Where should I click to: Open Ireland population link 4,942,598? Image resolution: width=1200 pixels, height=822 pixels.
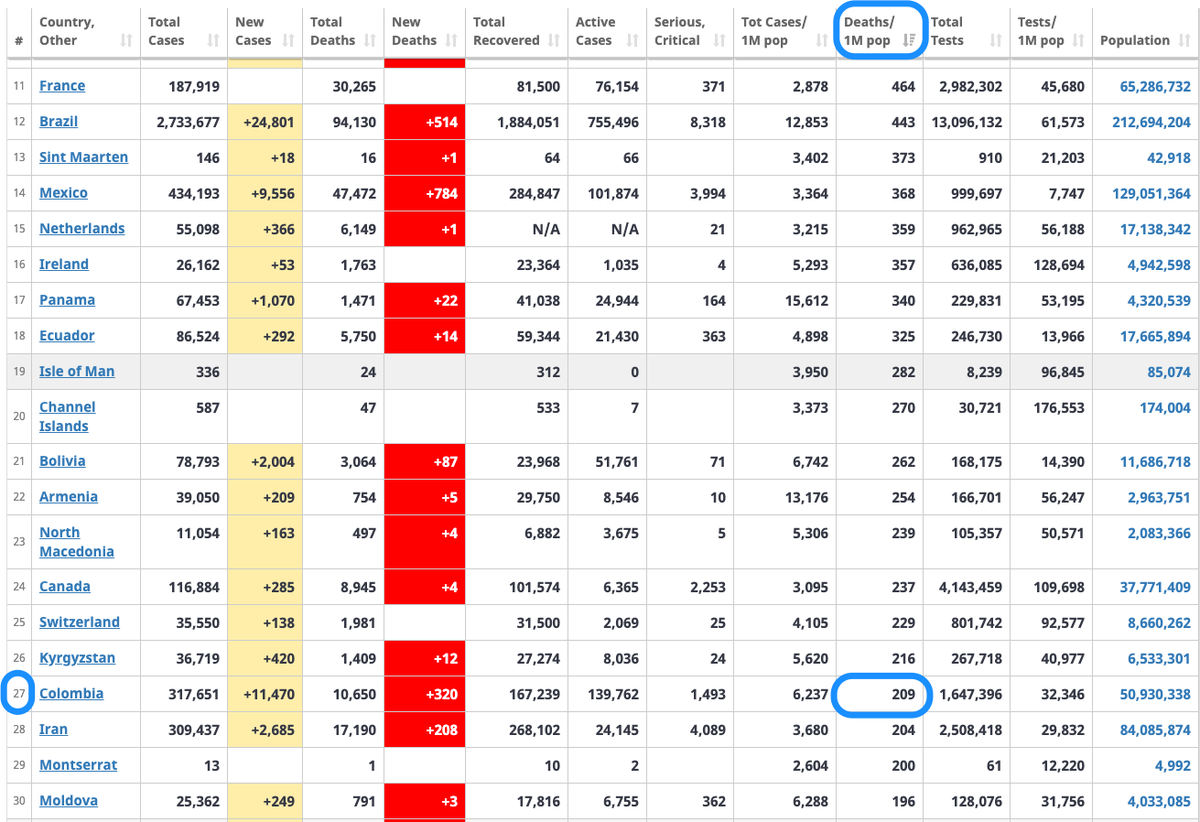(x=1159, y=265)
